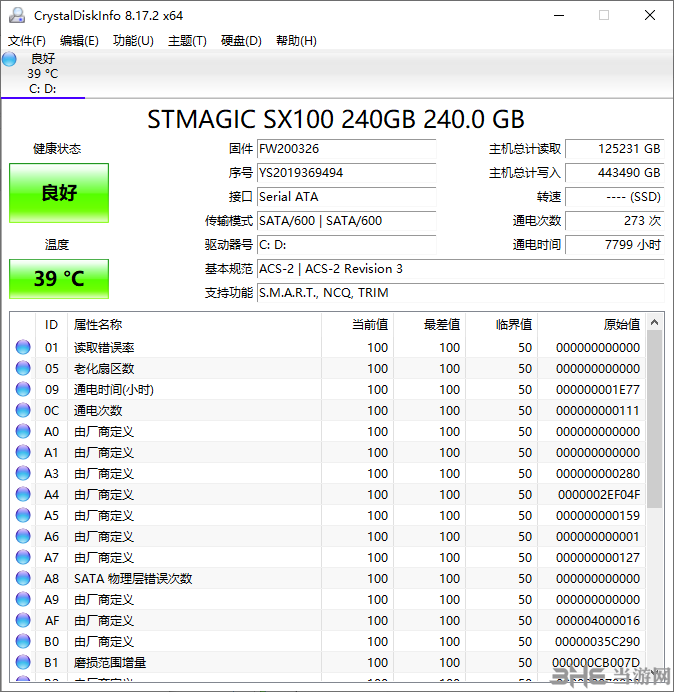Click the 主机总计读取 value 125231 GB
Viewport: 674px width, 692px height.
614,149
